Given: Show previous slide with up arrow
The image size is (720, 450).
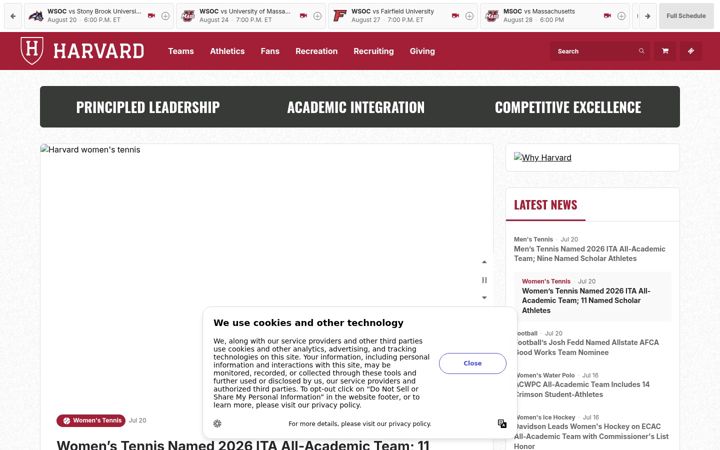Looking at the screenshot, I should click(x=484, y=262).
